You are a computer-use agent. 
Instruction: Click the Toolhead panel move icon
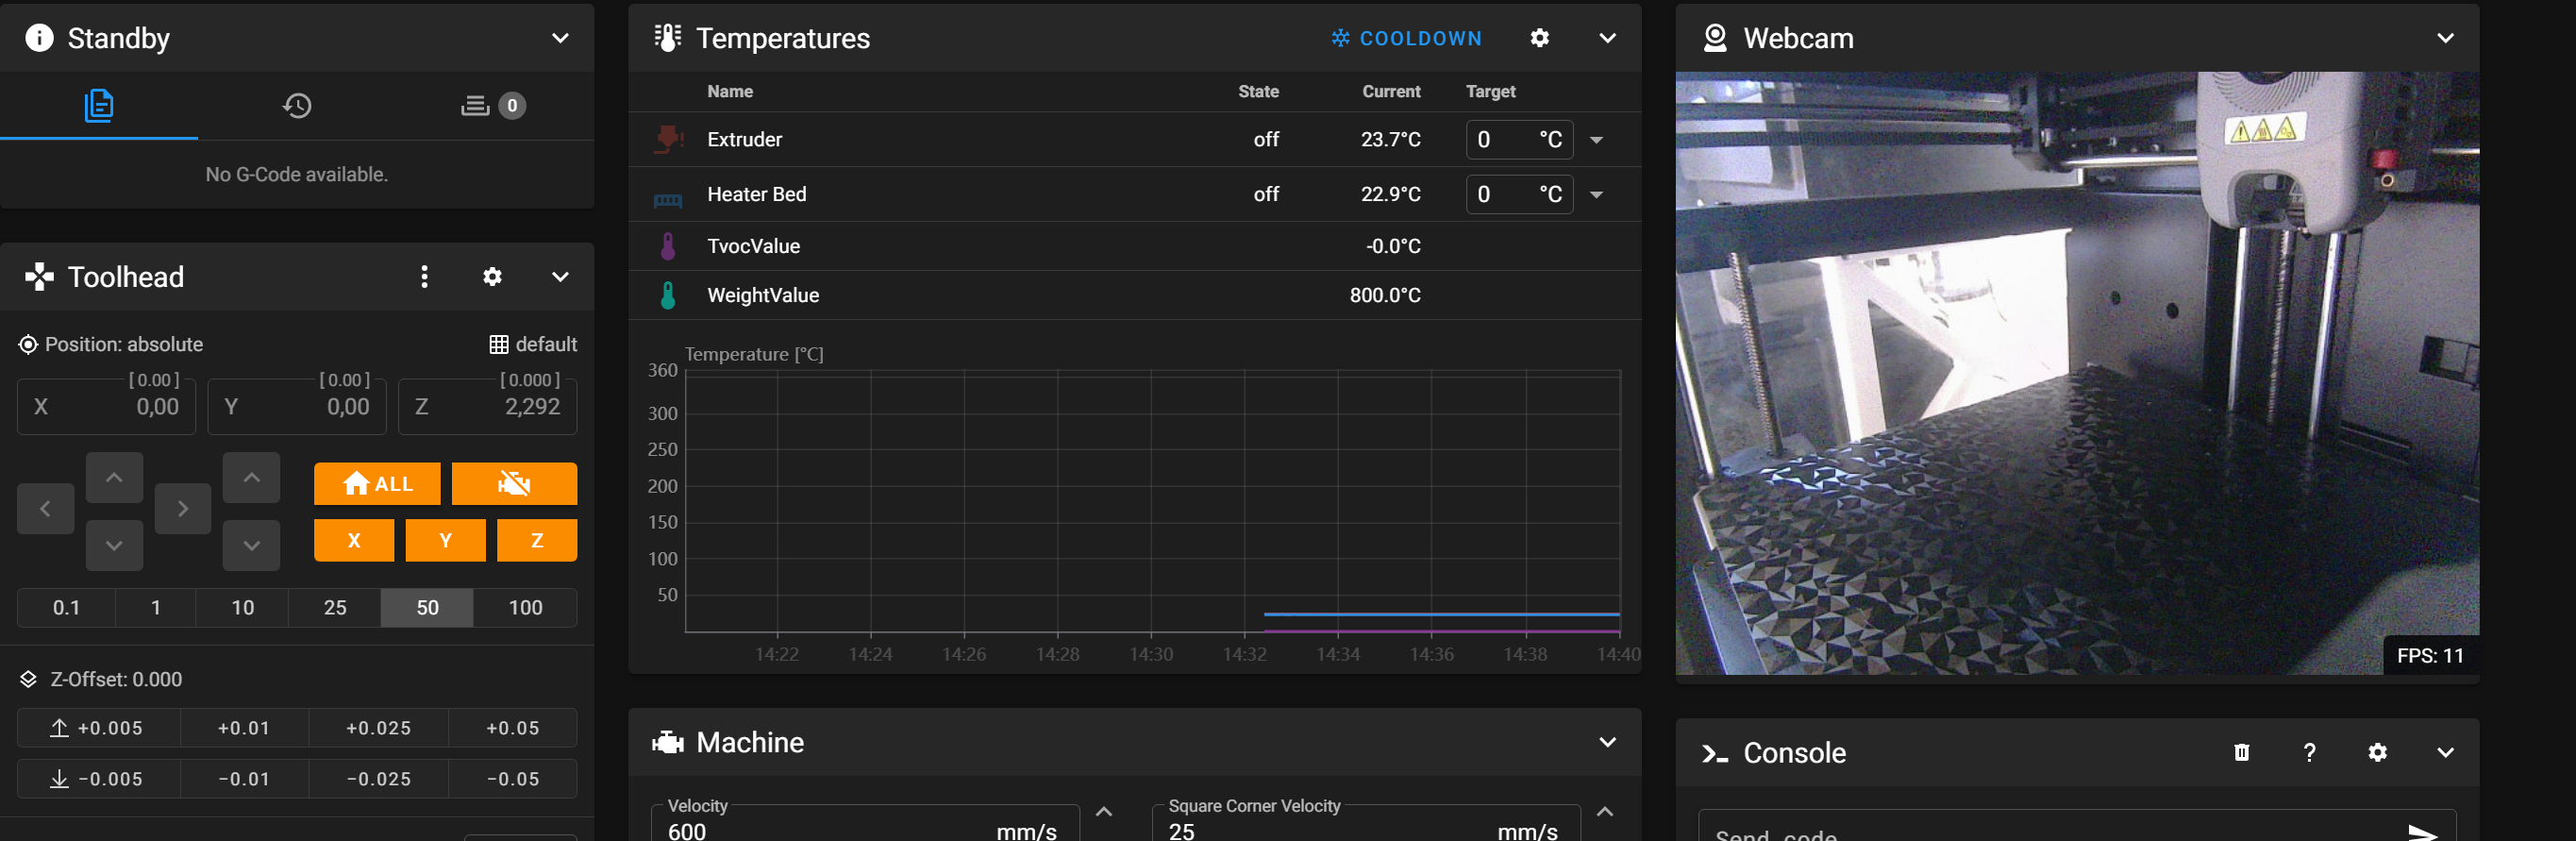click(39, 276)
